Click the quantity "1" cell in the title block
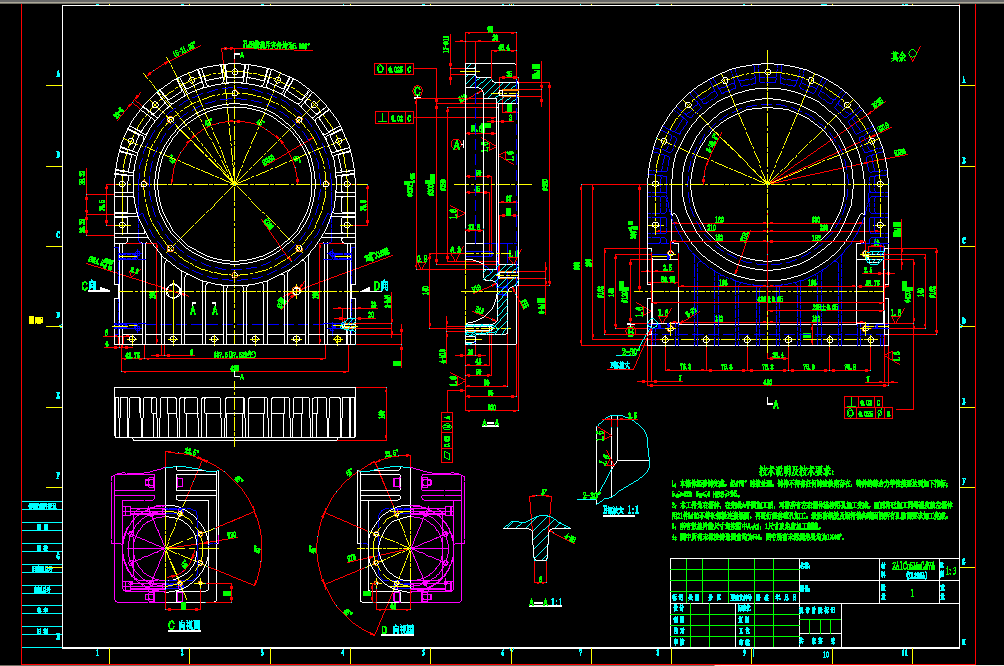Screen dimensions: 1004x666 [x=911, y=593]
